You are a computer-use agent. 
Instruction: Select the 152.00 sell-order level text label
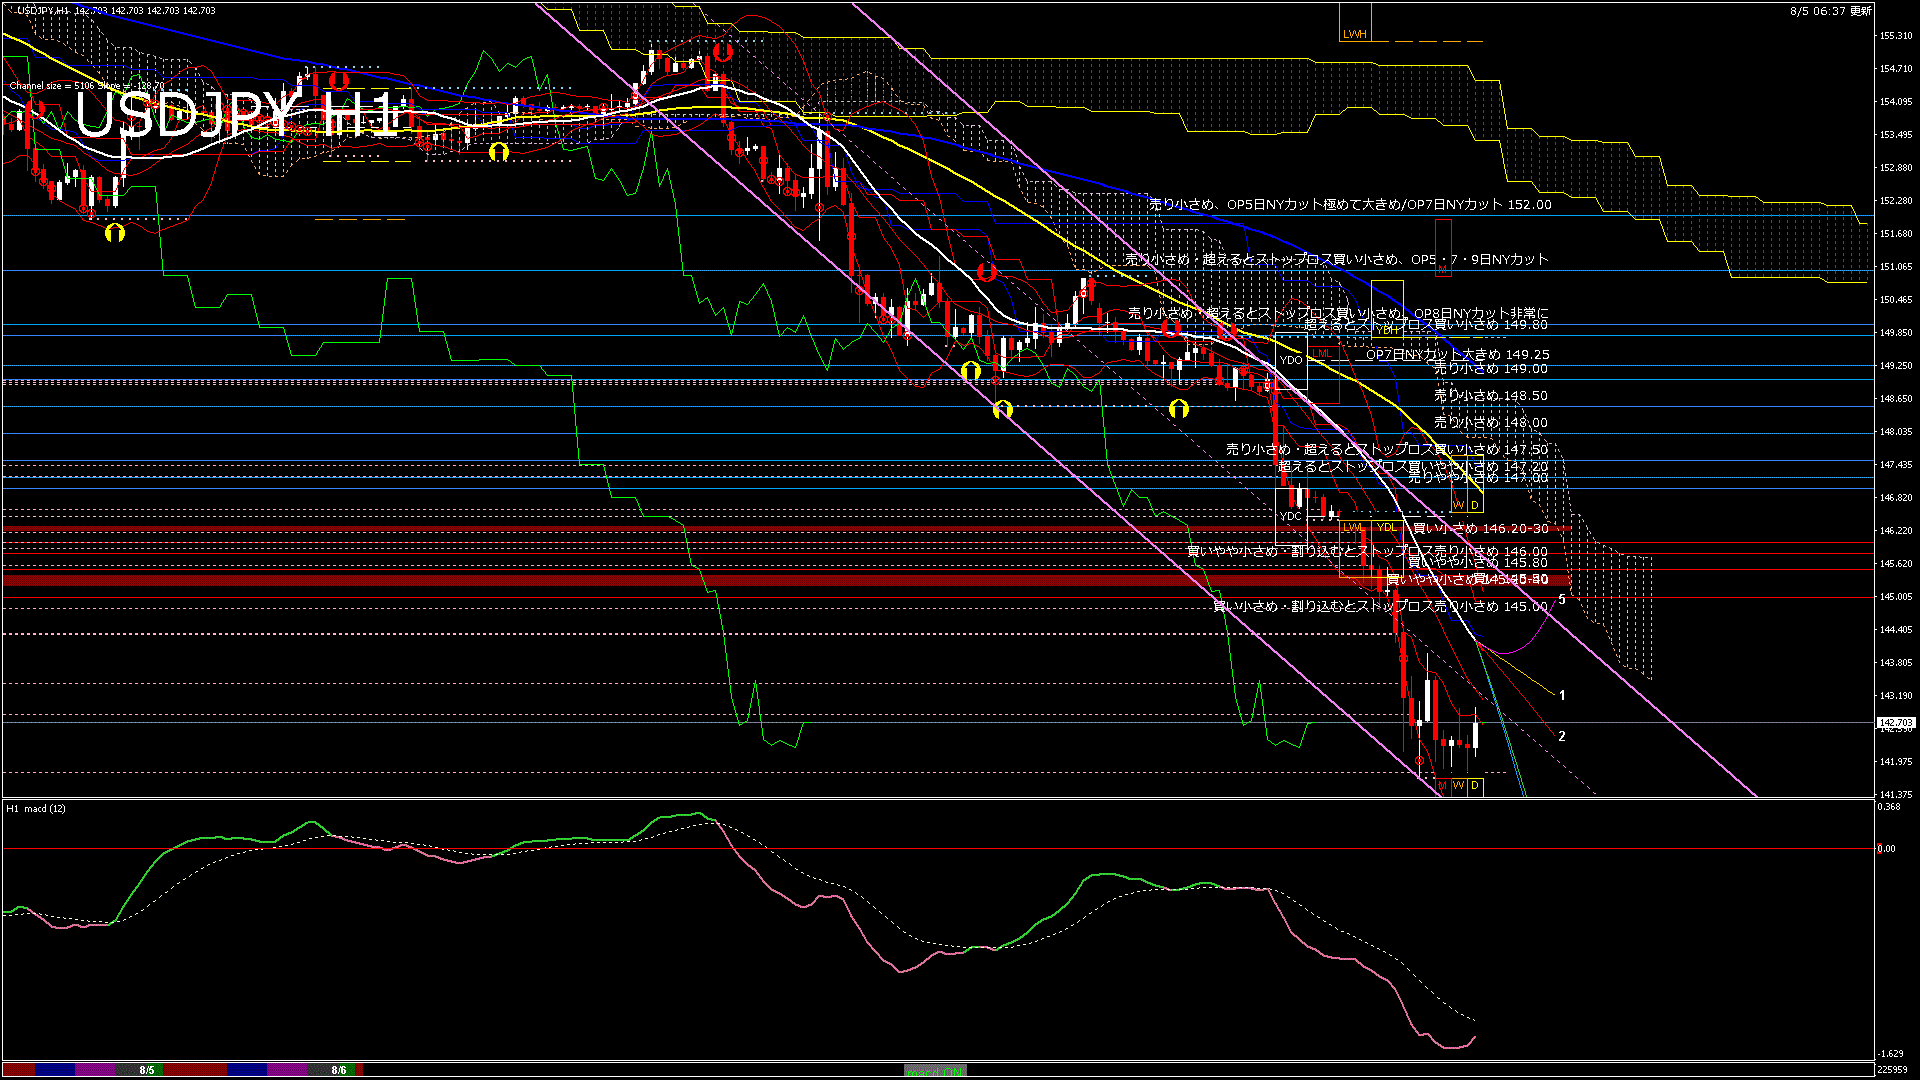point(1350,204)
